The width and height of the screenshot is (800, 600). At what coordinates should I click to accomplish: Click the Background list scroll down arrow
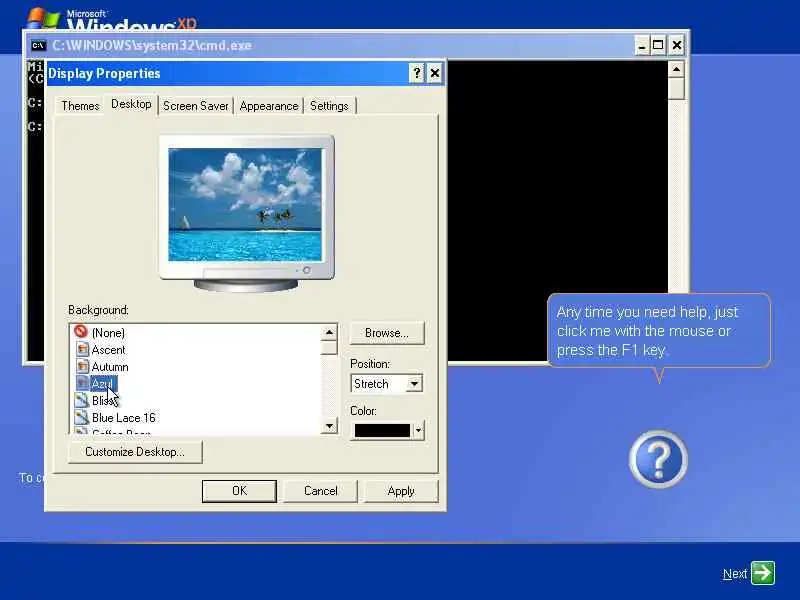(x=330, y=426)
